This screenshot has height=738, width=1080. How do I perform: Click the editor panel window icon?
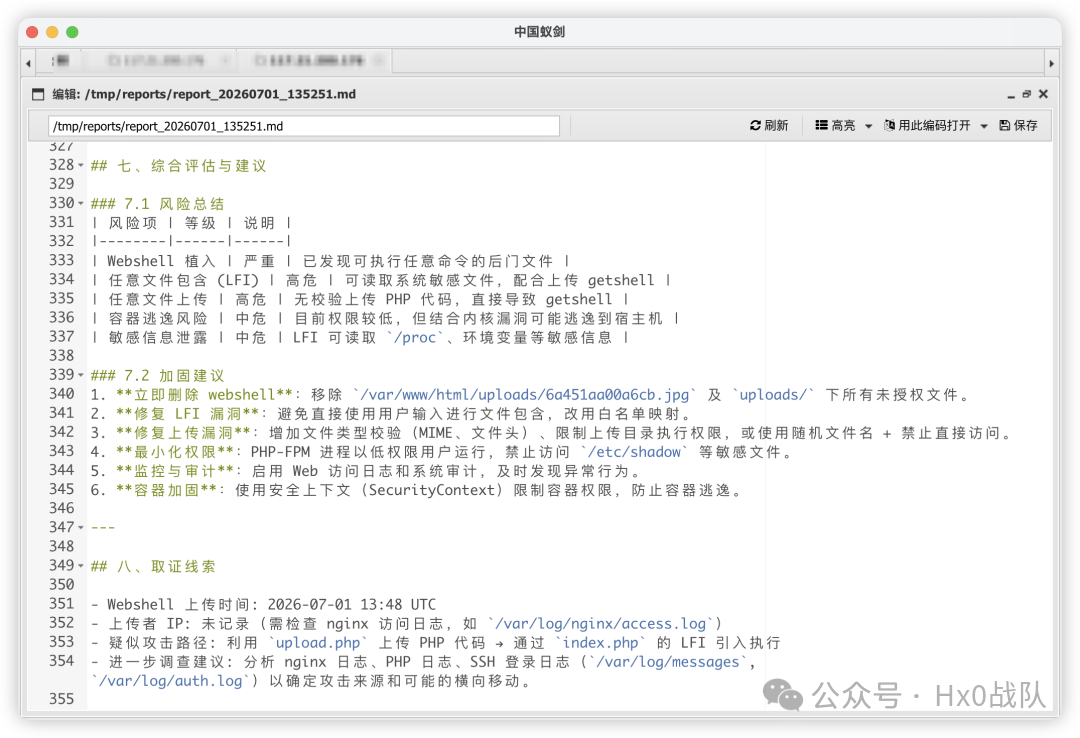[38, 94]
